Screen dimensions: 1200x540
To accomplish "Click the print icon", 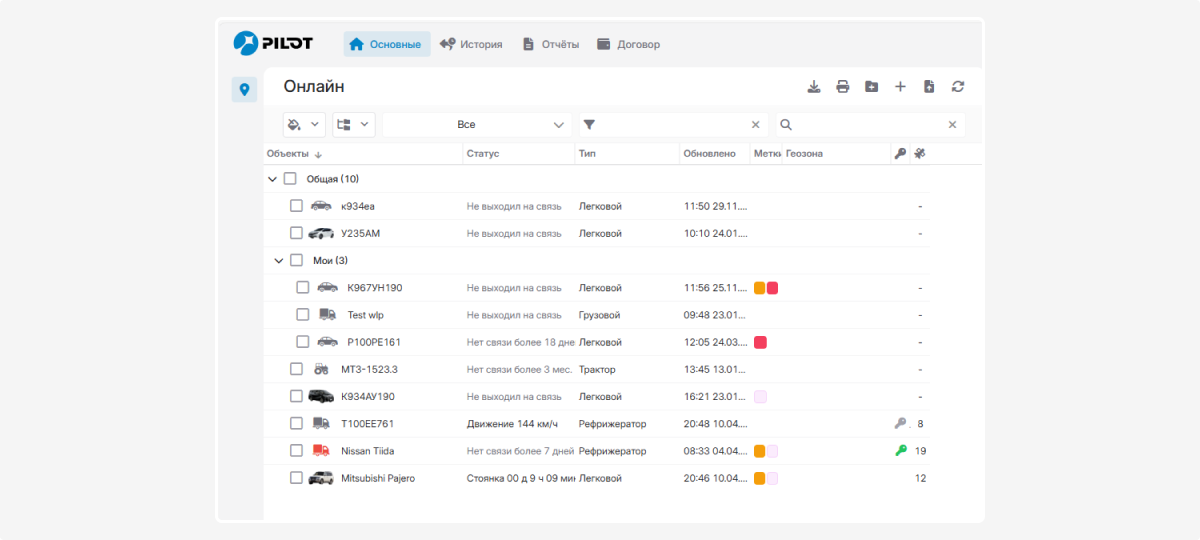I will (x=843, y=87).
